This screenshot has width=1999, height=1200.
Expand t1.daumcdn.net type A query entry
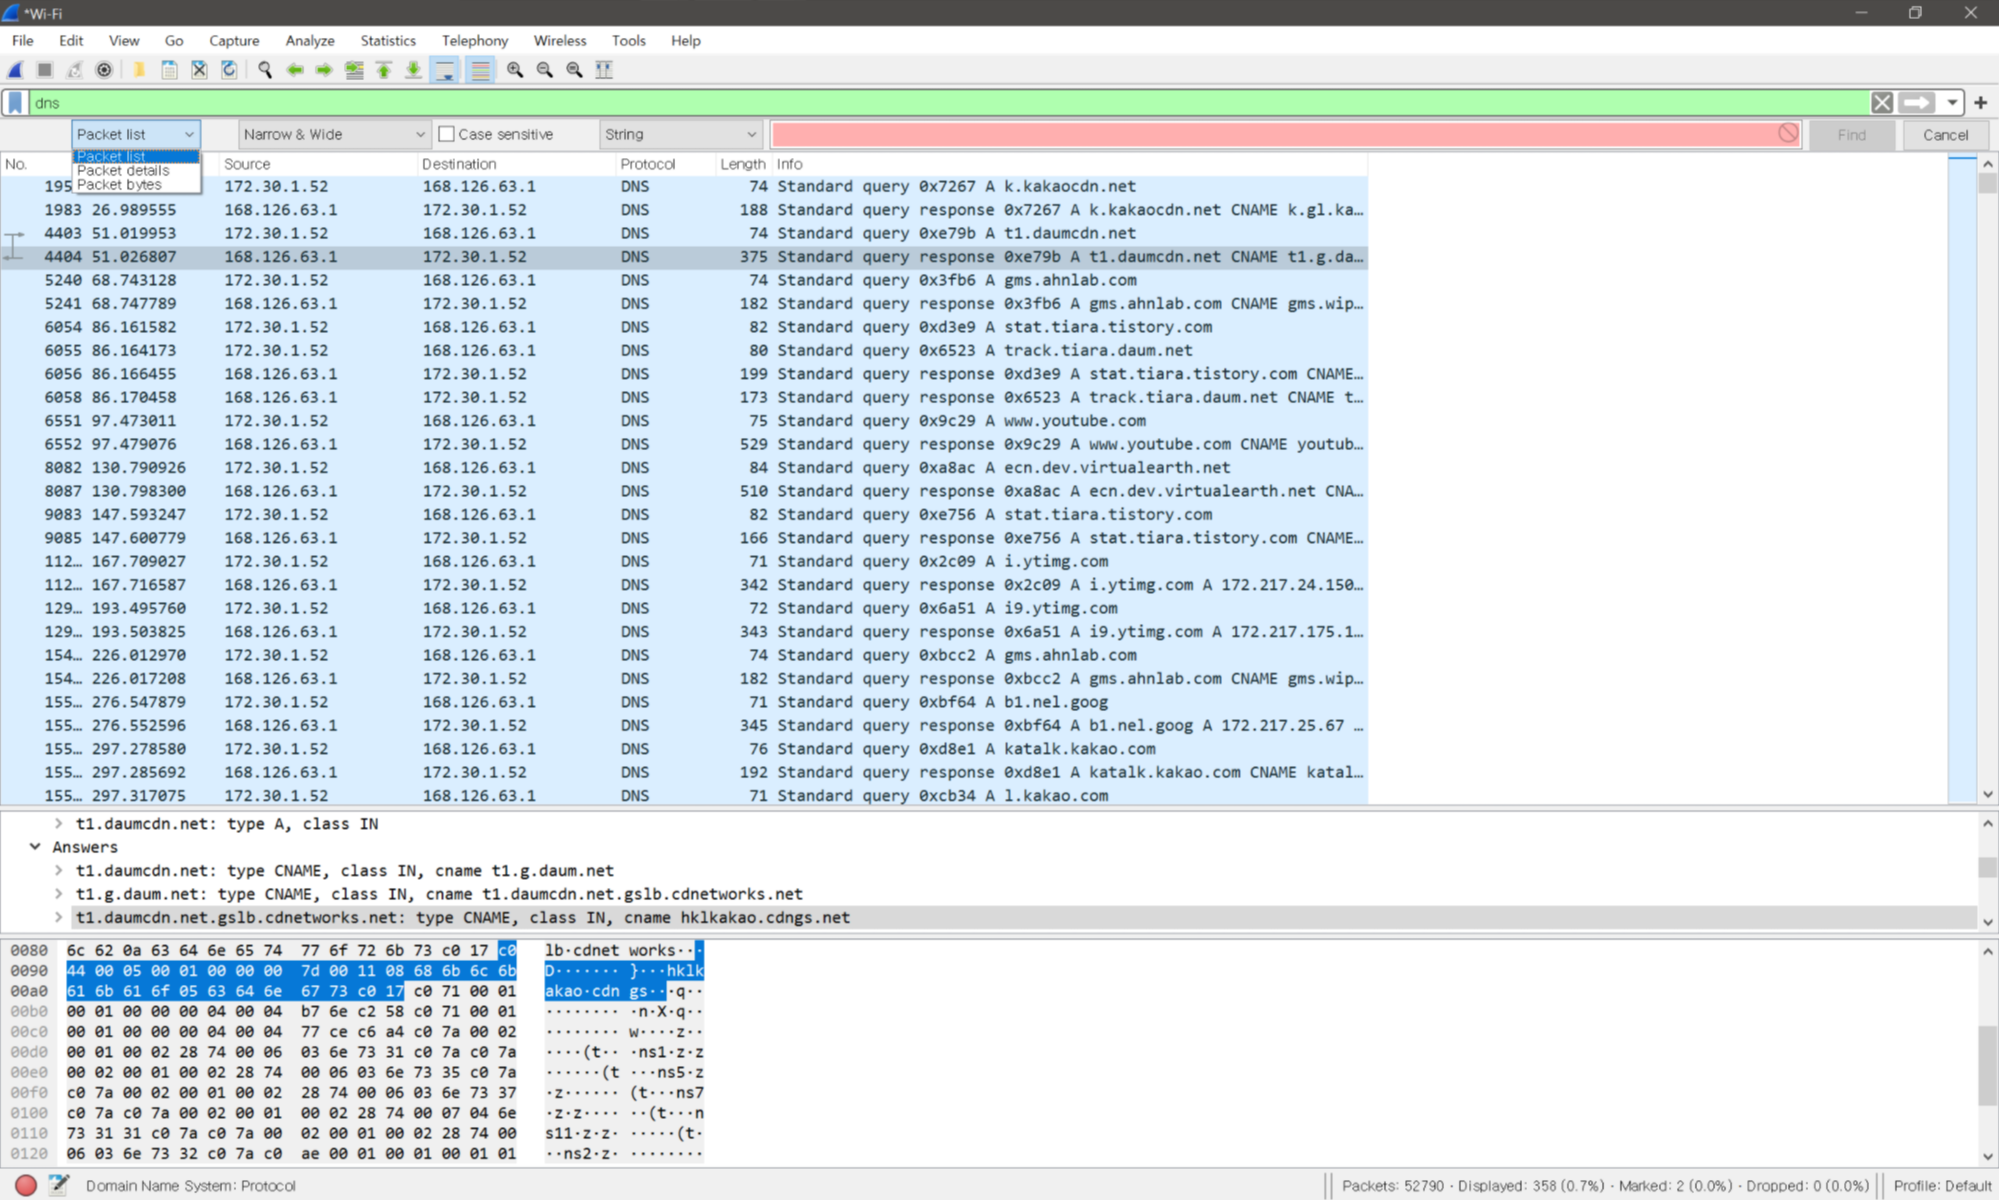click(x=58, y=824)
